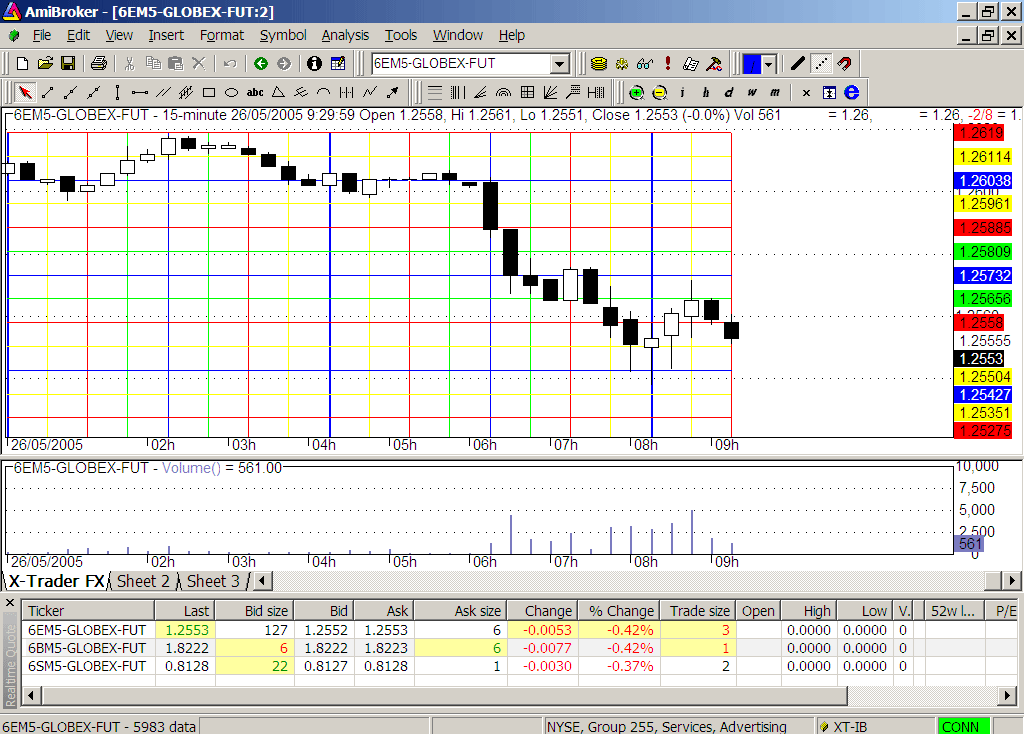Create a new file with the blank page icon
This screenshot has height=734, width=1024.
22,63
